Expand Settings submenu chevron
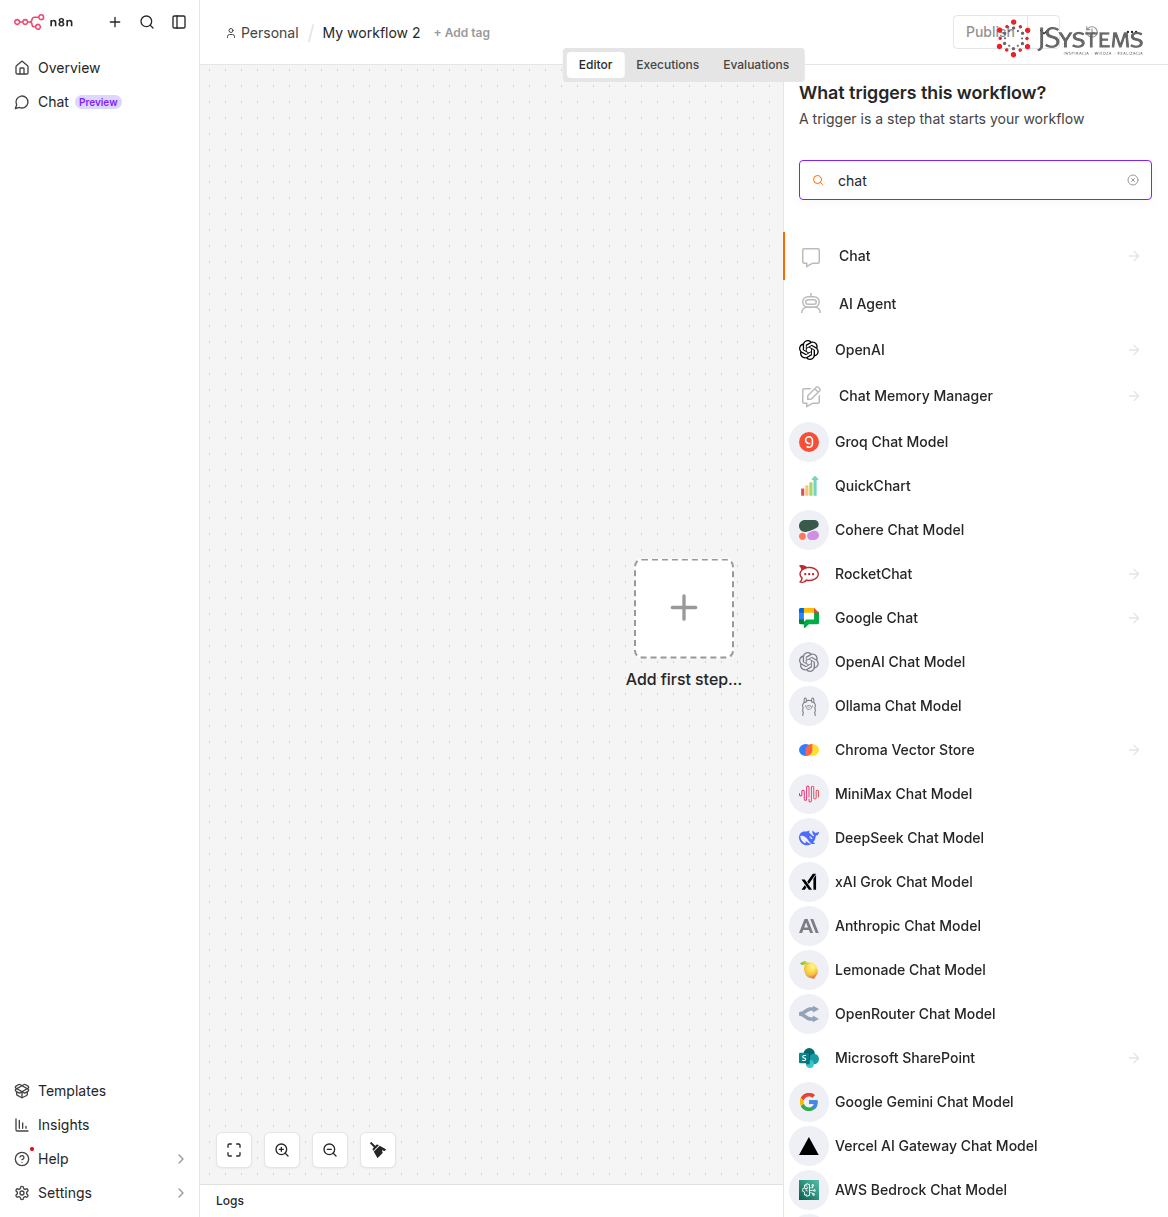This screenshot has height=1217, width=1168. [x=181, y=1193]
